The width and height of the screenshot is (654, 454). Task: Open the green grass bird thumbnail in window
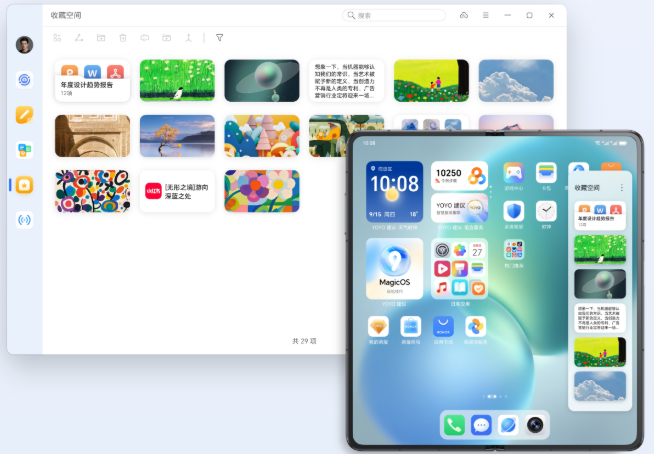coord(177,81)
